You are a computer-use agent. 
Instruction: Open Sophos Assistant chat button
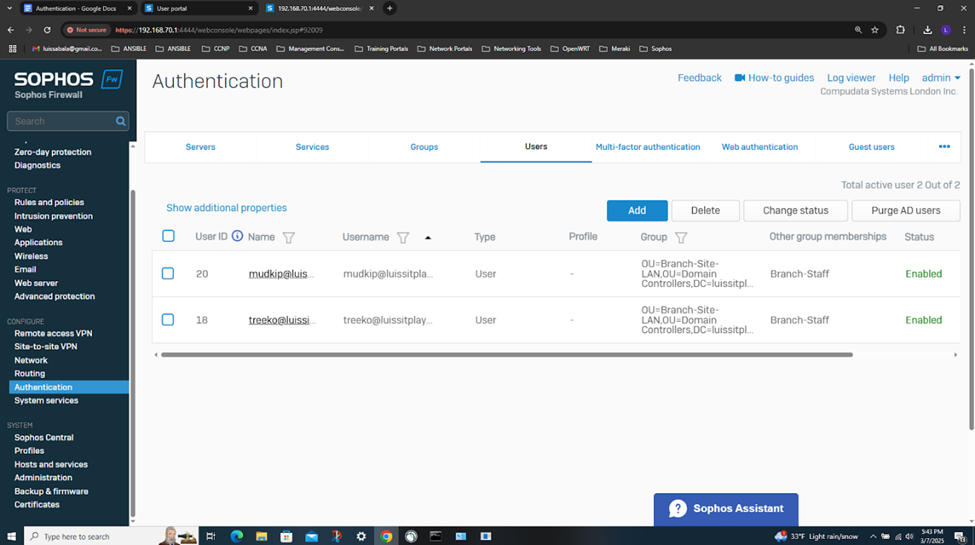point(726,509)
